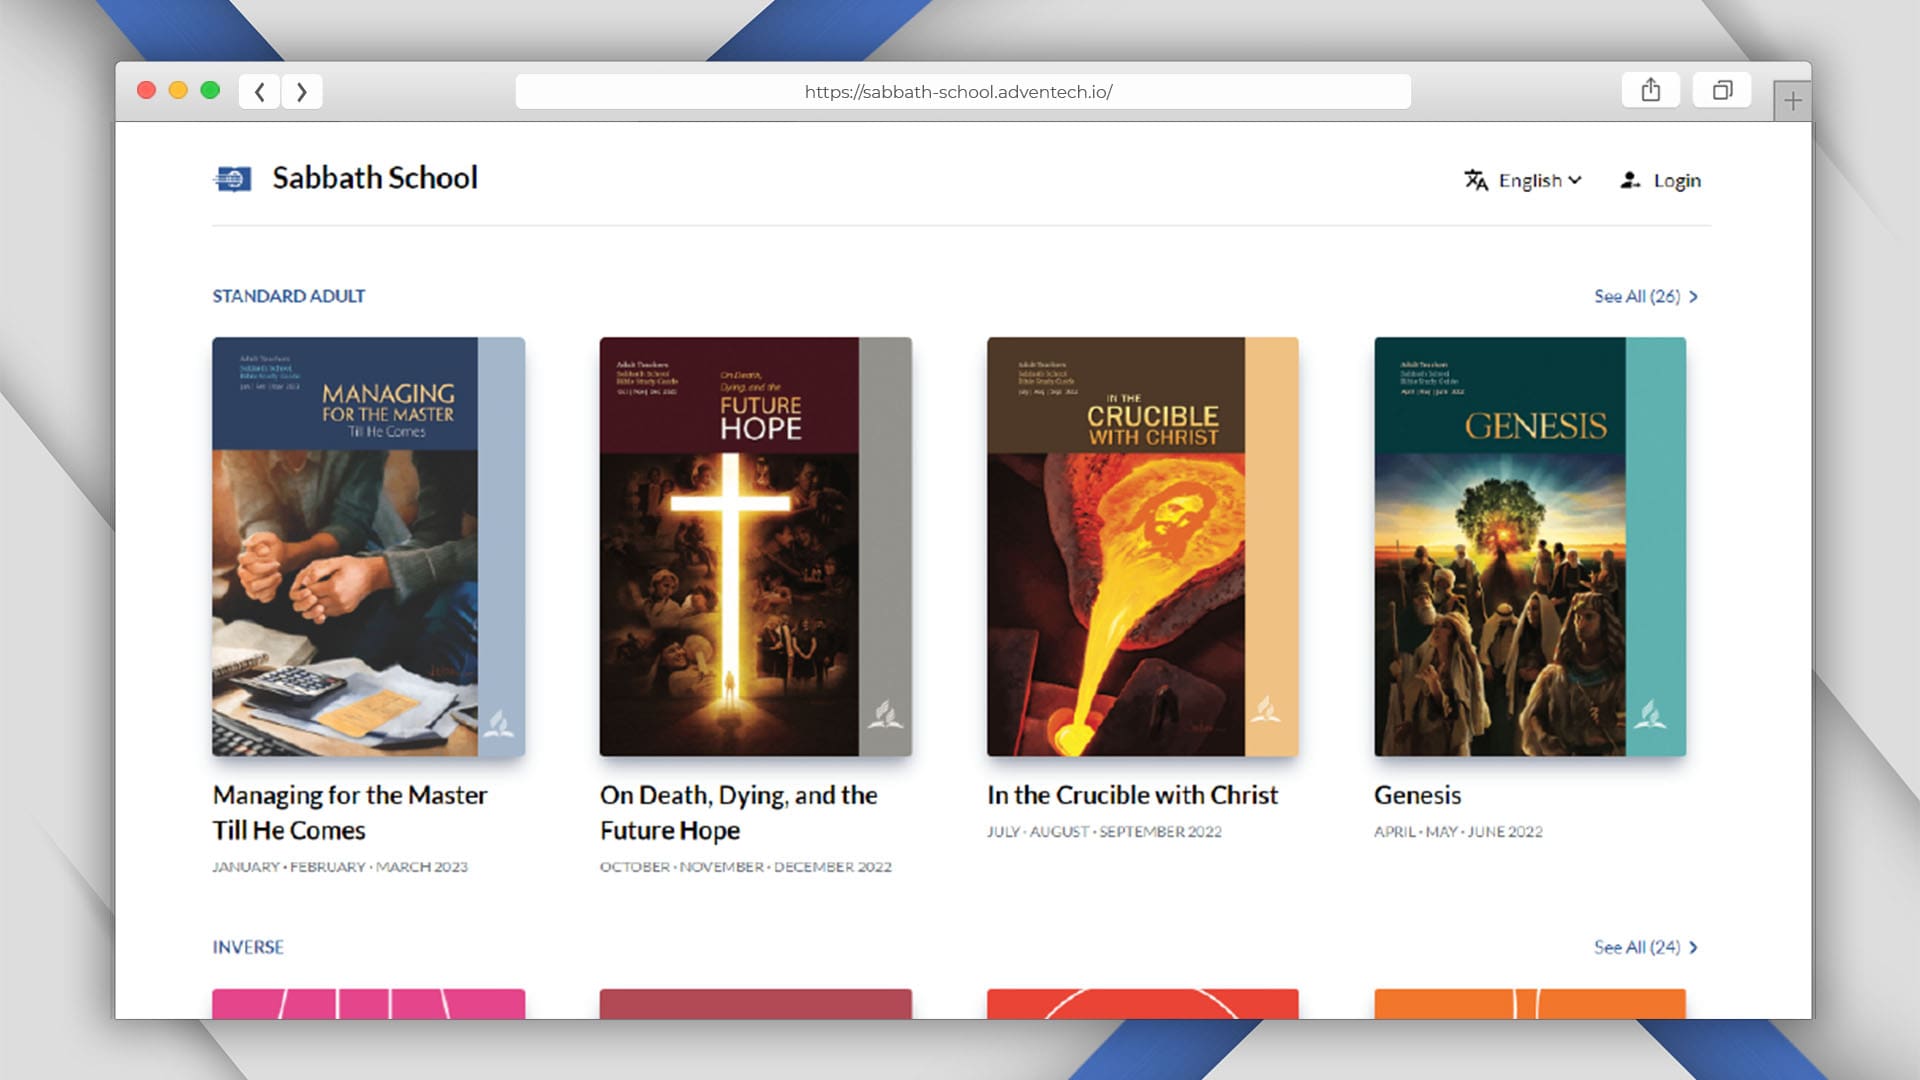Click the Login button
This screenshot has width=1920, height=1080.
point(1677,180)
